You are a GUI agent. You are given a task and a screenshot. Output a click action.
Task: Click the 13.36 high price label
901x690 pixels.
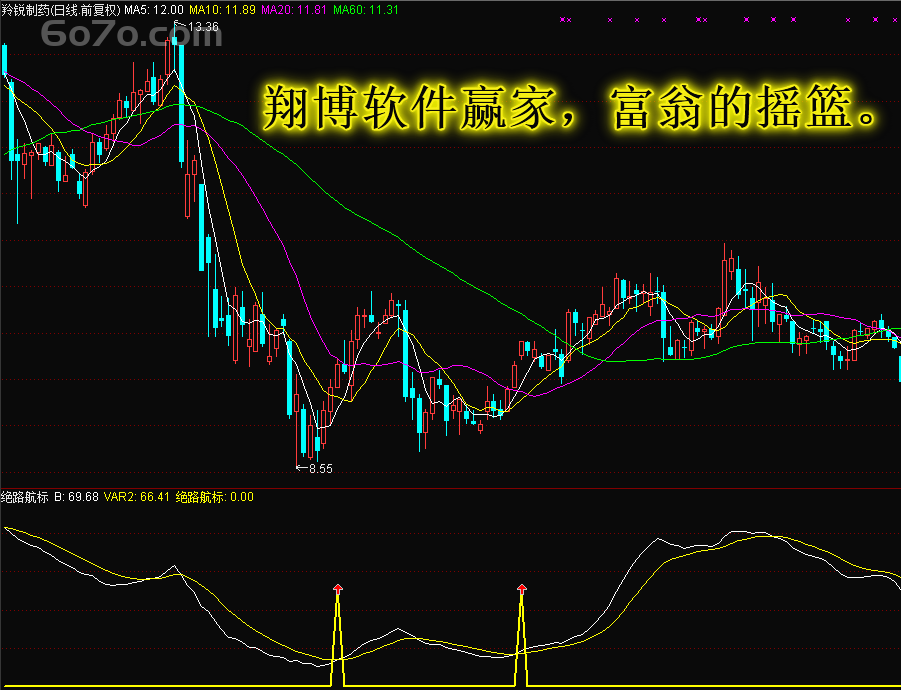click(203, 26)
